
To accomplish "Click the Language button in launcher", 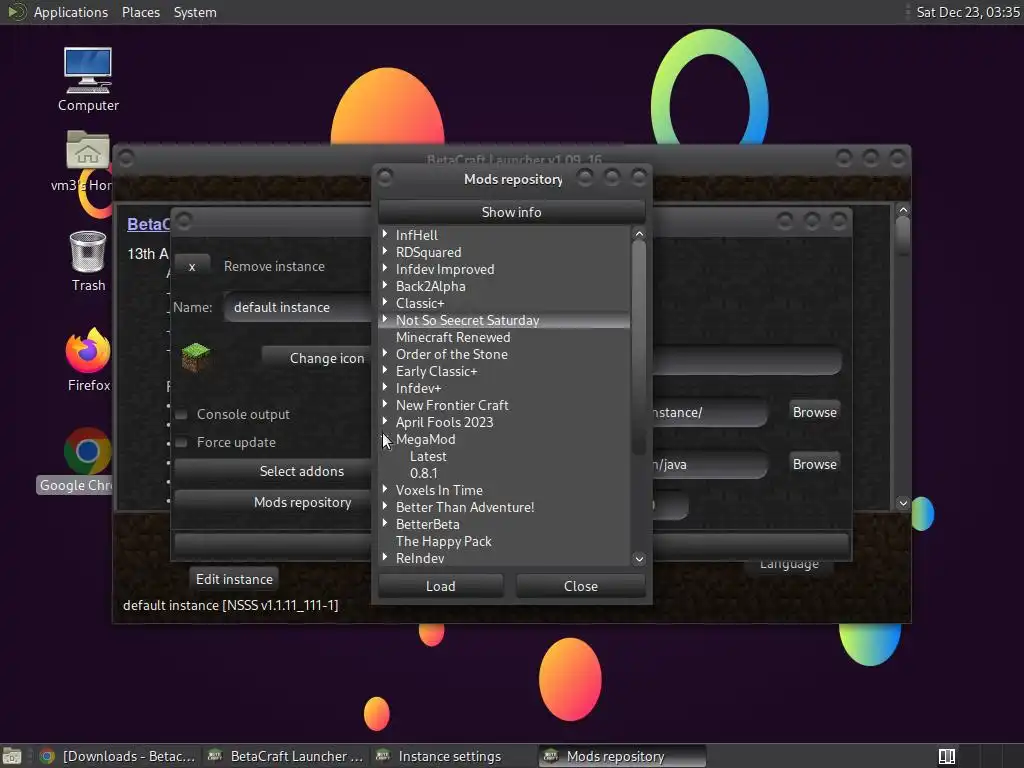I will click(x=789, y=566).
